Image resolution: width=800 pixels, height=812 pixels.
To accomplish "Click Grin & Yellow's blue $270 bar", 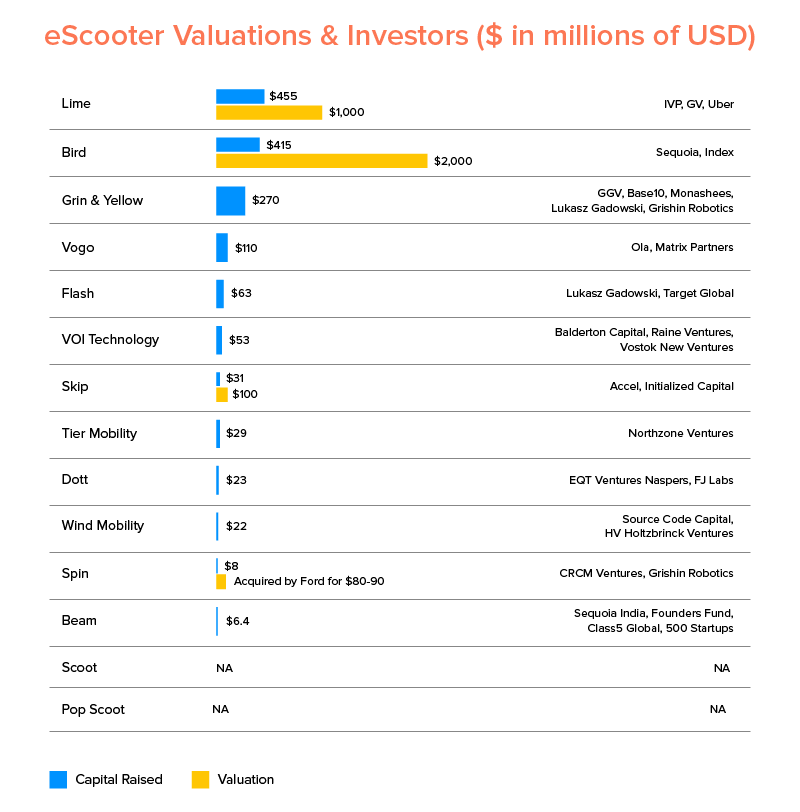I will pos(230,200).
